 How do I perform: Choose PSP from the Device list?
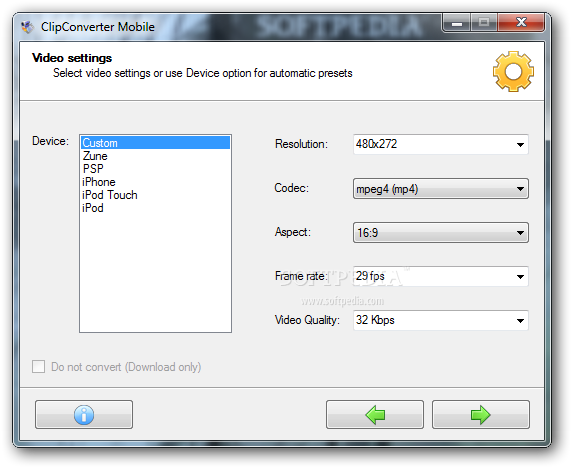pos(155,169)
